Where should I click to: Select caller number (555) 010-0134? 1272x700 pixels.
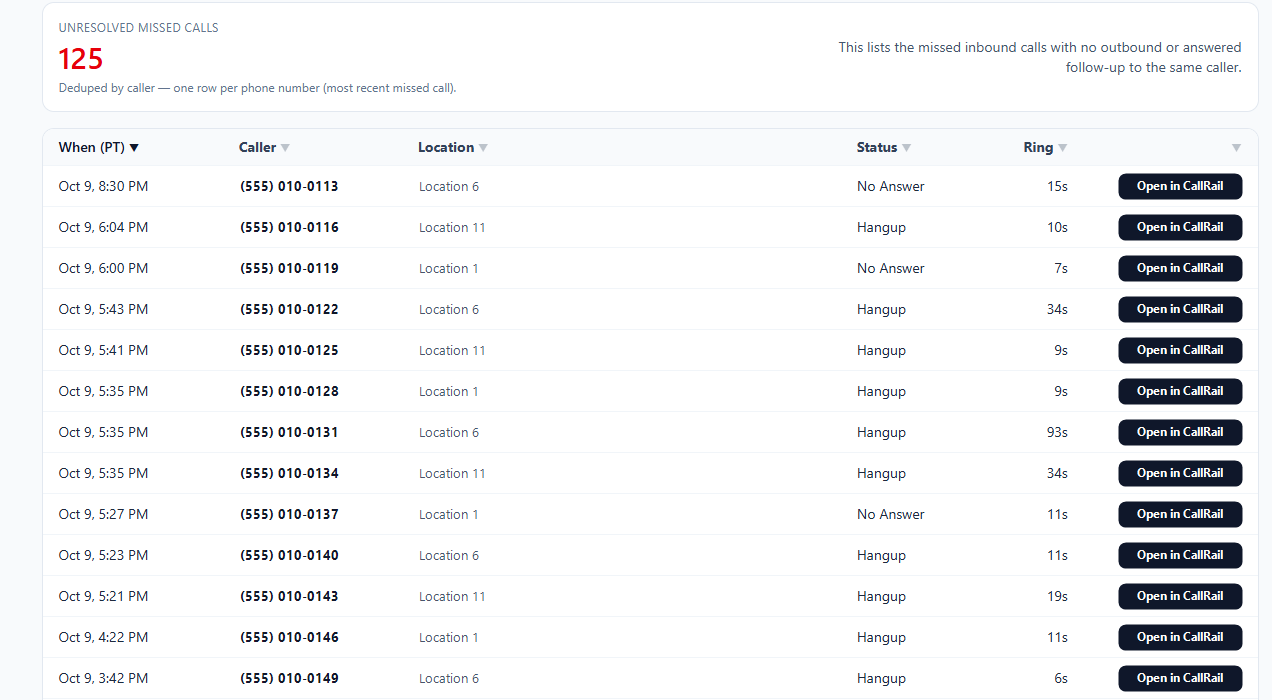[289, 474]
